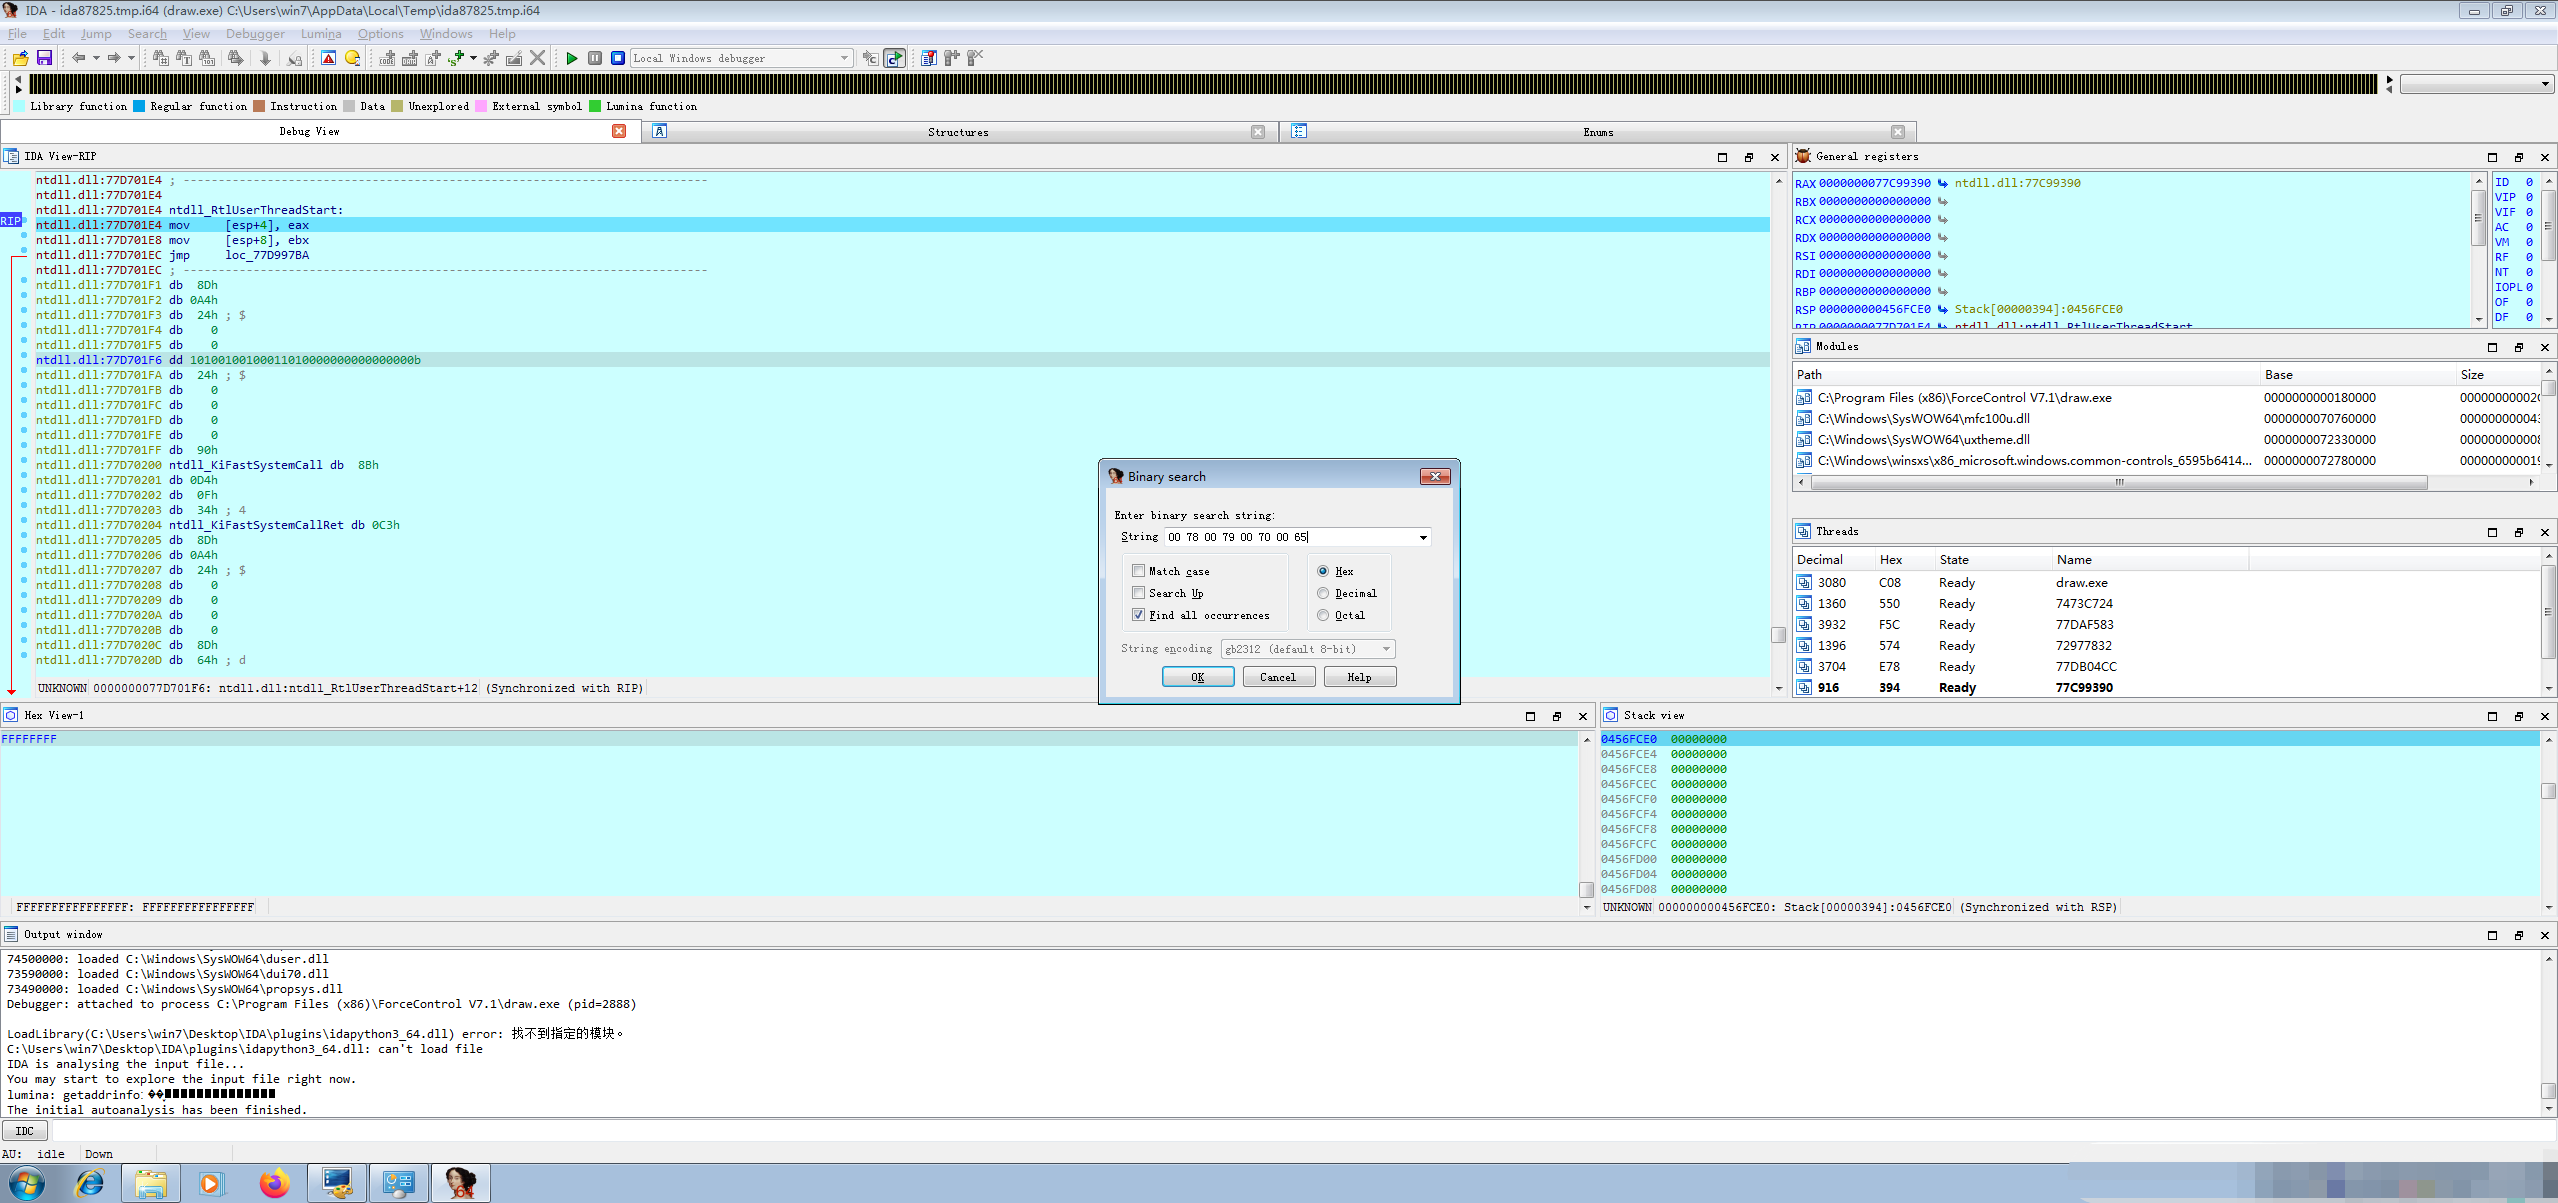This screenshot has width=2558, height=1203.
Task: Click the large X undefine toolbar icon
Action: (537, 58)
